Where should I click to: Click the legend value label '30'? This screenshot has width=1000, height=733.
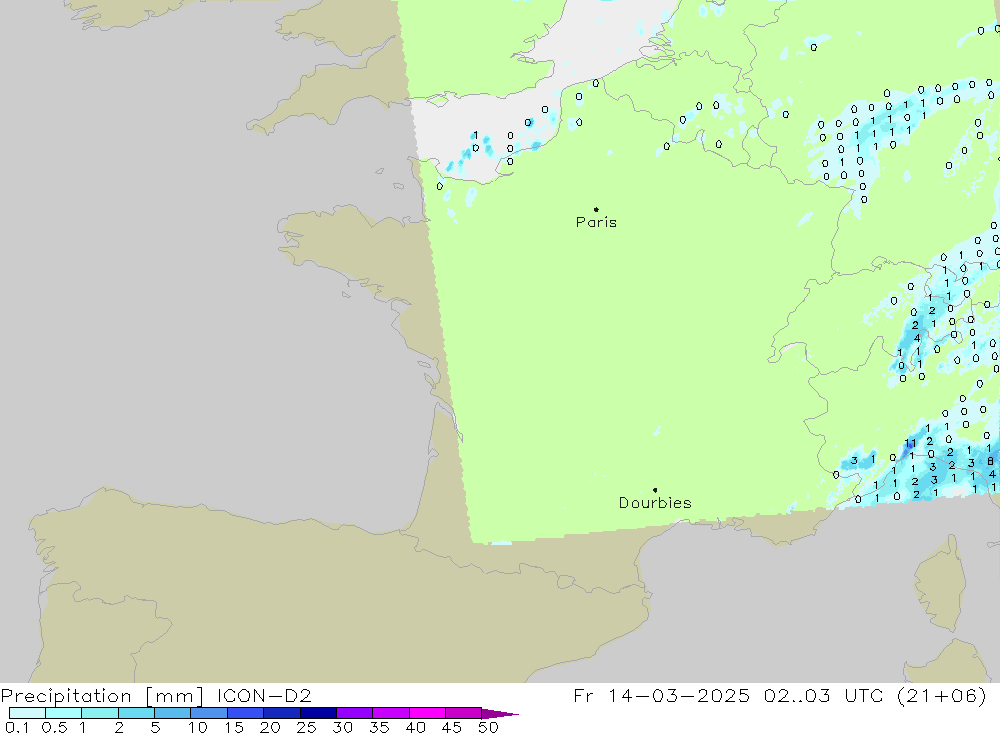(342, 727)
